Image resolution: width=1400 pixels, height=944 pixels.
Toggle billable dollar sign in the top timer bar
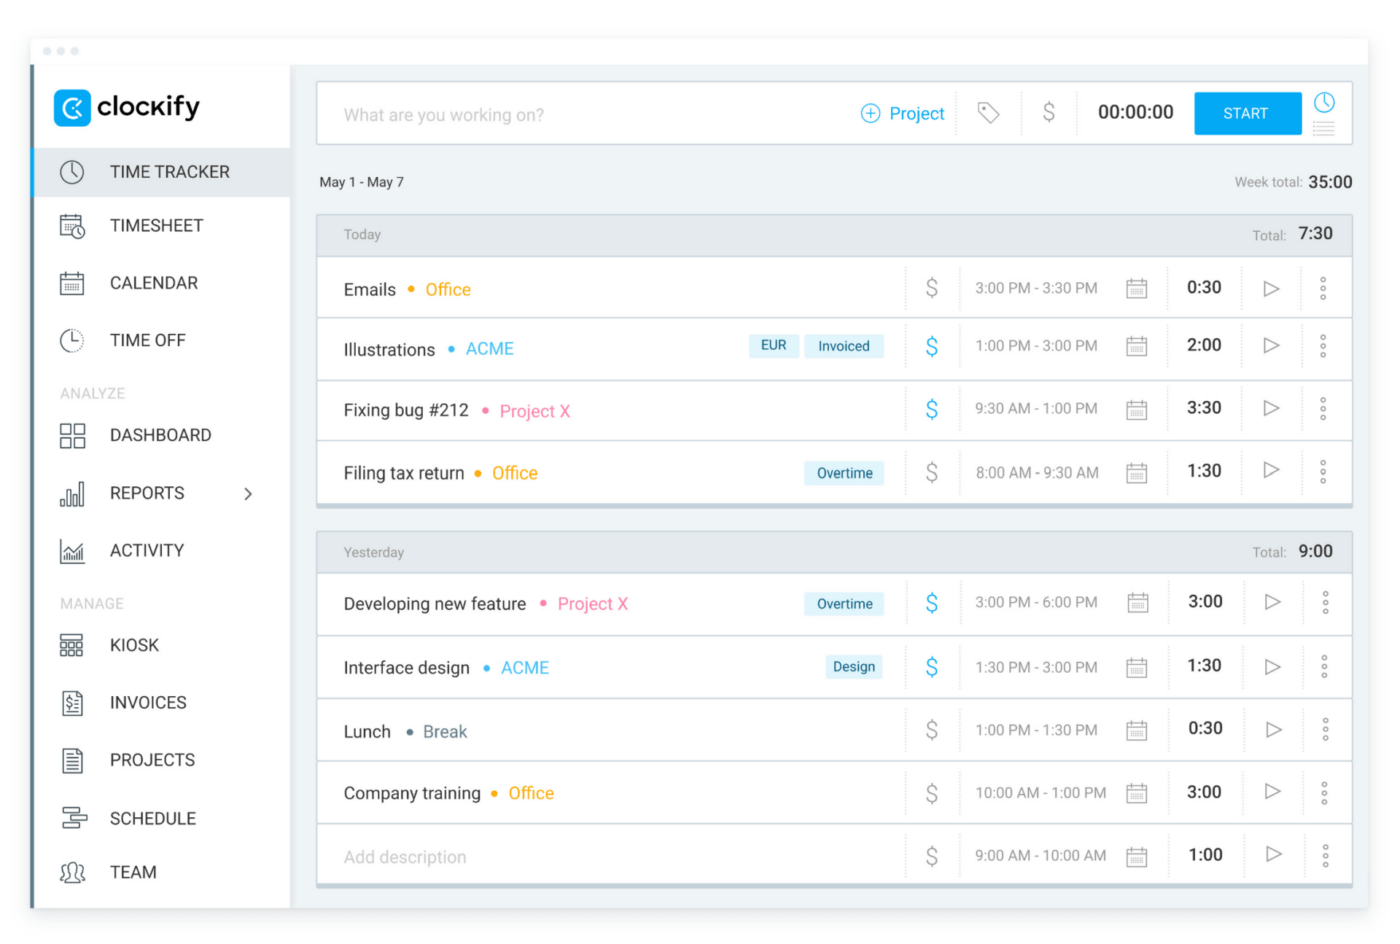tap(1049, 112)
